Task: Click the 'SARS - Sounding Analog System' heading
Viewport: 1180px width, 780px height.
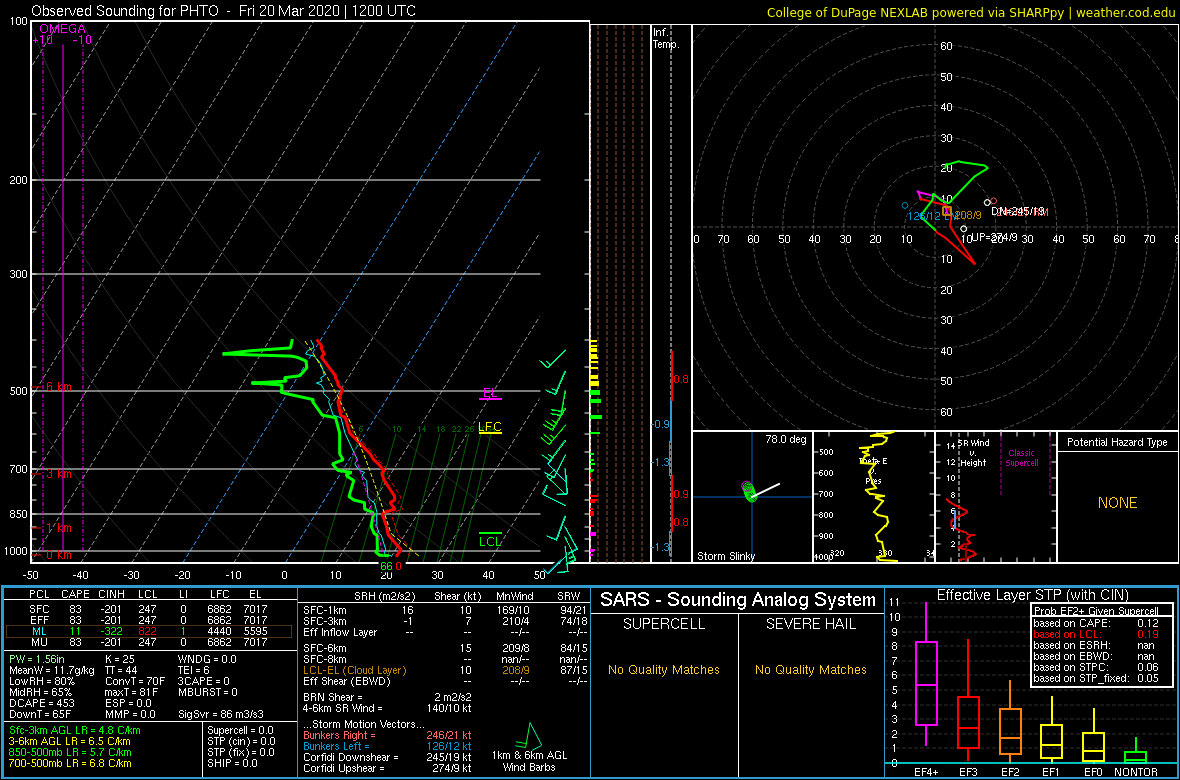Action: tap(738, 600)
